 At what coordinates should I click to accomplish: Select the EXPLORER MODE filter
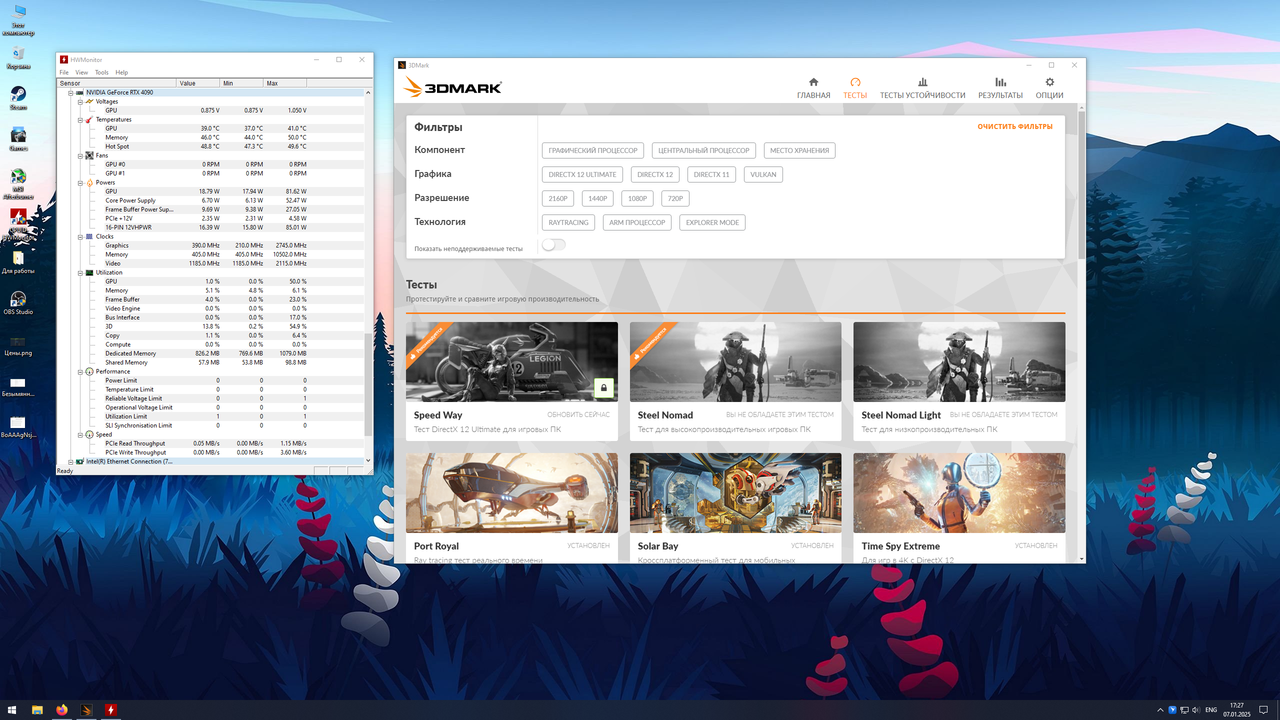pos(712,222)
